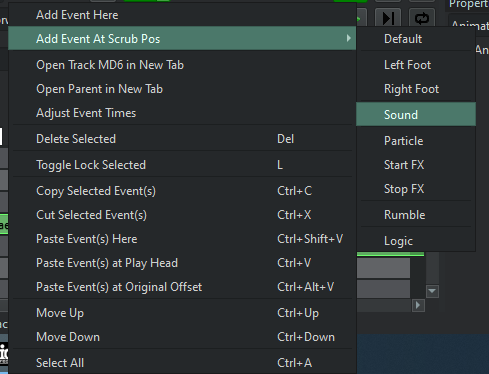Click the vertical scrollbar down arrow

432,291
